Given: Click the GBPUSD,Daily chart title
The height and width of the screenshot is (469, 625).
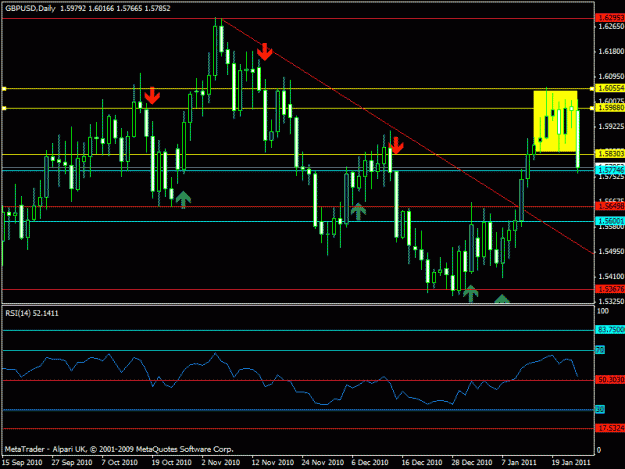Looking at the screenshot, I should (30, 8).
